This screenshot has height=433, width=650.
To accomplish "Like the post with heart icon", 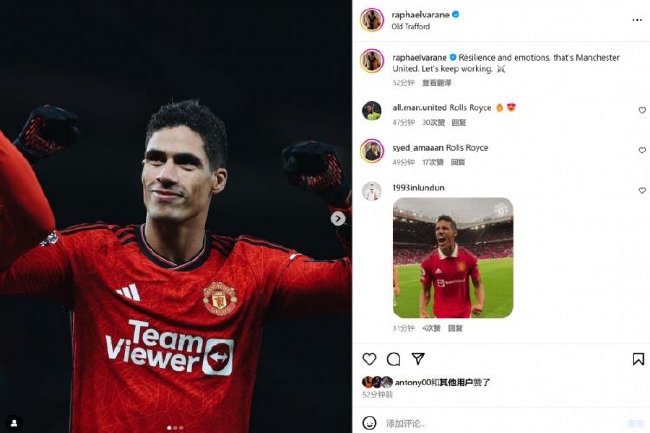I will (369, 359).
